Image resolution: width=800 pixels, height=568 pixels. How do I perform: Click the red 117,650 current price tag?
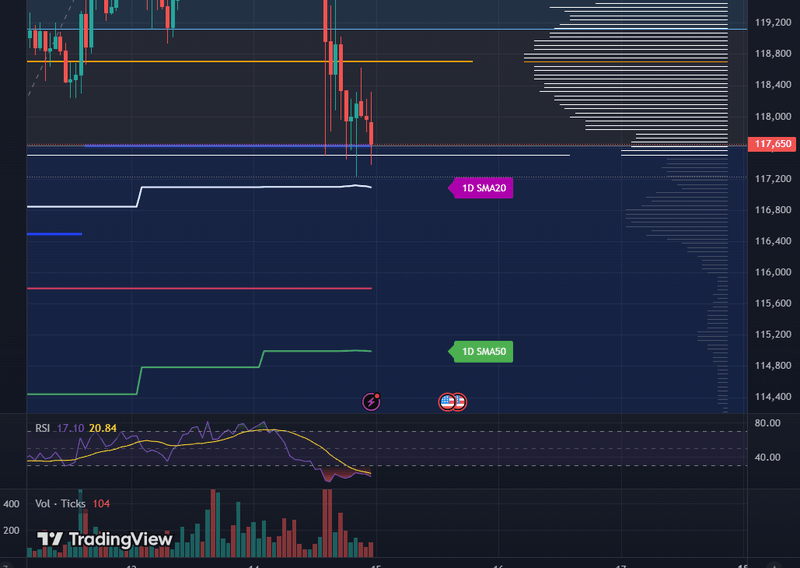[772, 144]
